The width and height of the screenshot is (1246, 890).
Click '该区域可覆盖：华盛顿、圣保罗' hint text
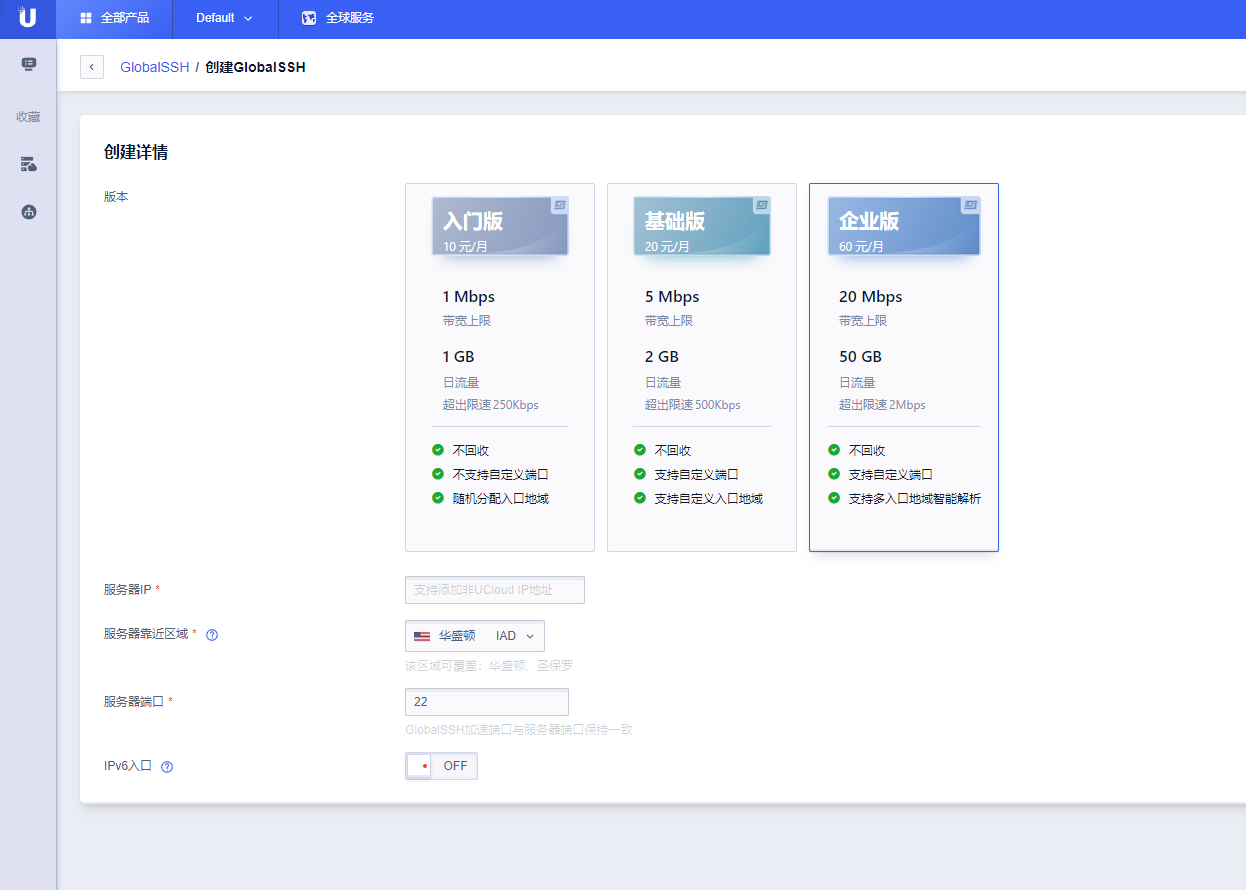[x=489, y=666]
